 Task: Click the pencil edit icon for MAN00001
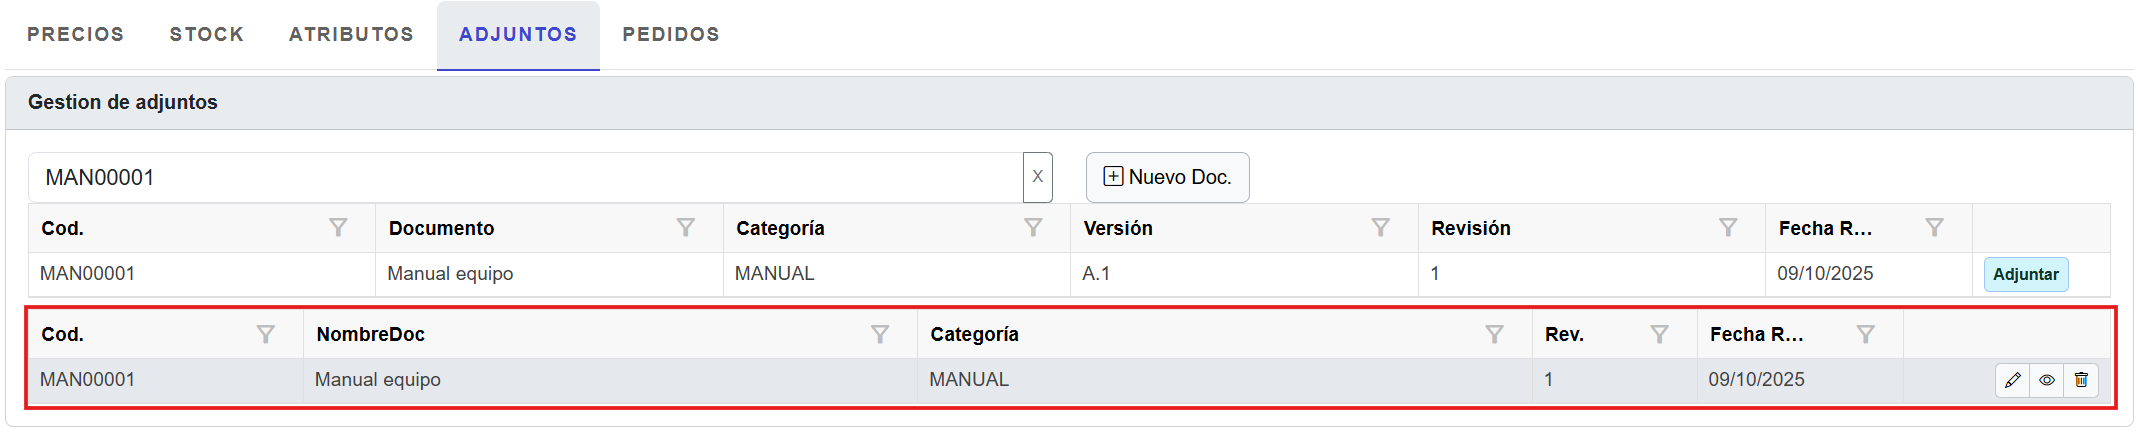(x=2013, y=380)
